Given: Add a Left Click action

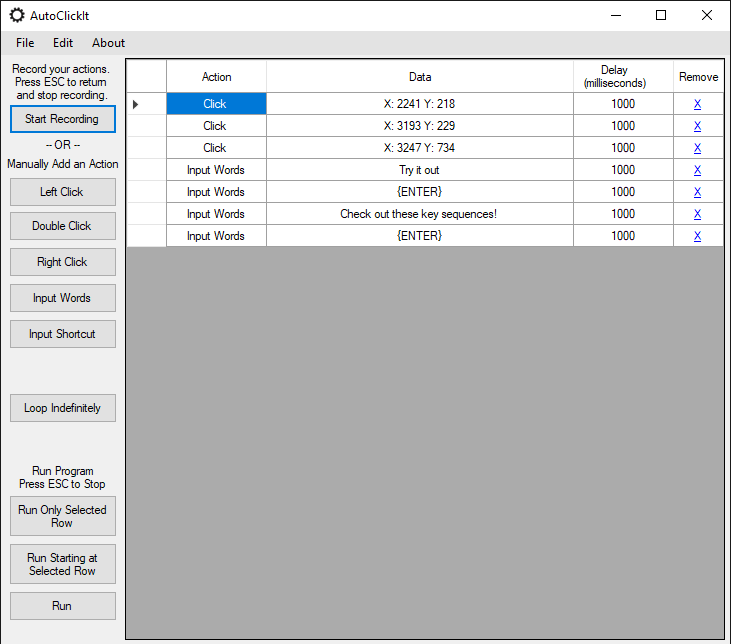Looking at the screenshot, I should pyautogui.click(x=62, y=192).
